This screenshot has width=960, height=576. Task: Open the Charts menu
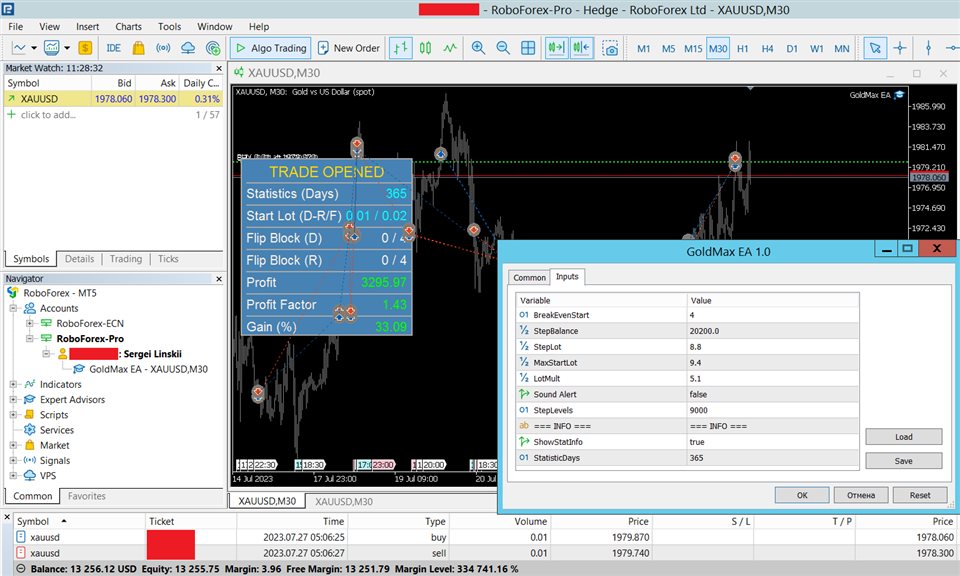coord(129,26)
